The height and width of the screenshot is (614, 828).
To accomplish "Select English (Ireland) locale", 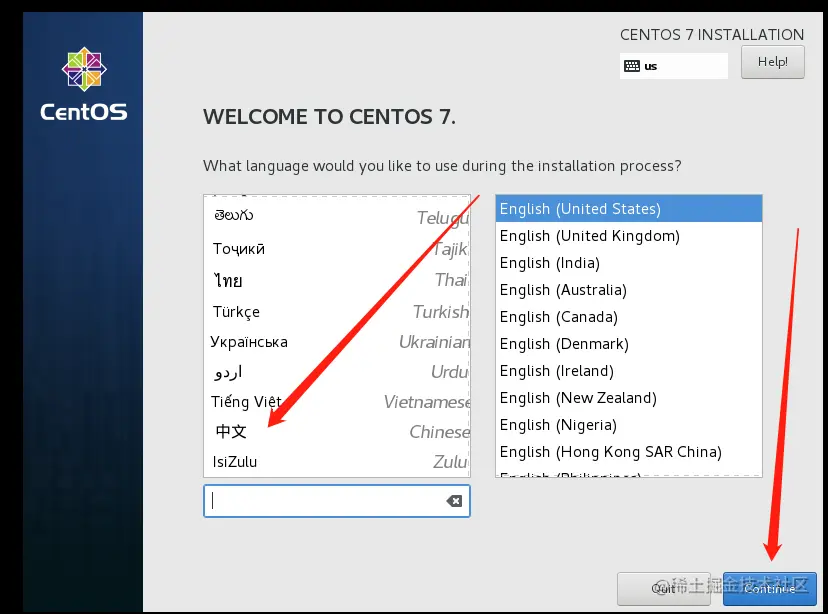I will (x=628, y=371).
